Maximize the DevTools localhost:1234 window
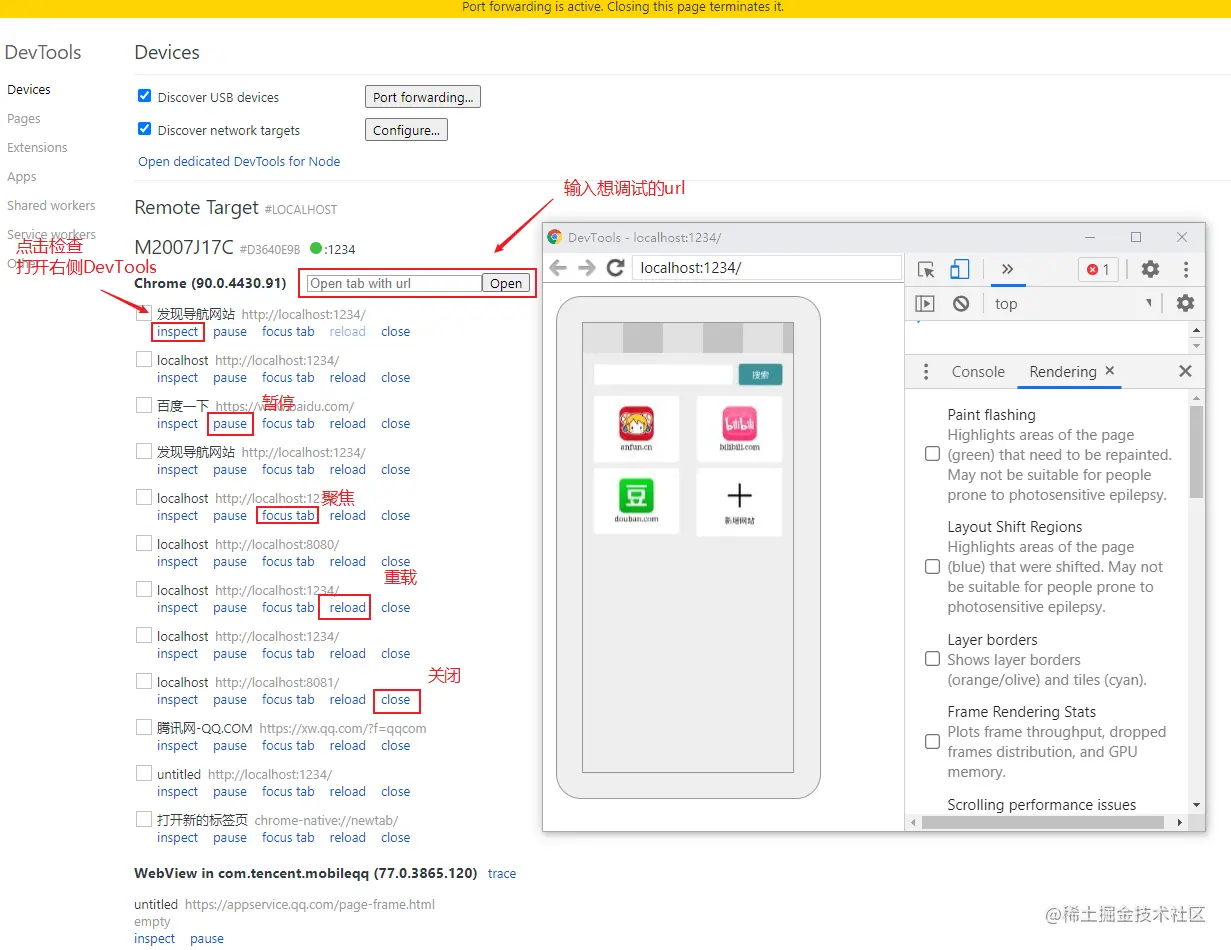Viewport: 1231px width, 950px height. click(x=1136, y=237)
